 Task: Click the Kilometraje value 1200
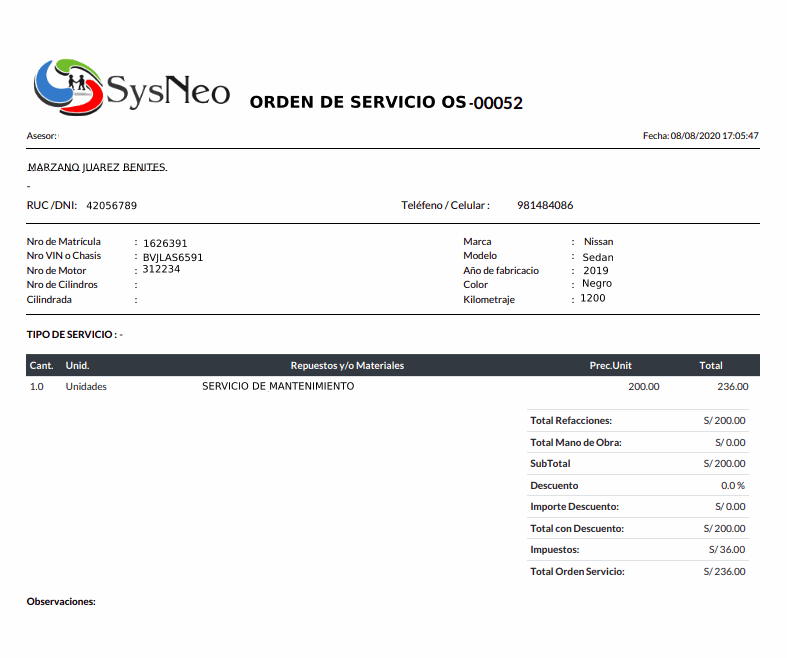(x=593, y=298)
